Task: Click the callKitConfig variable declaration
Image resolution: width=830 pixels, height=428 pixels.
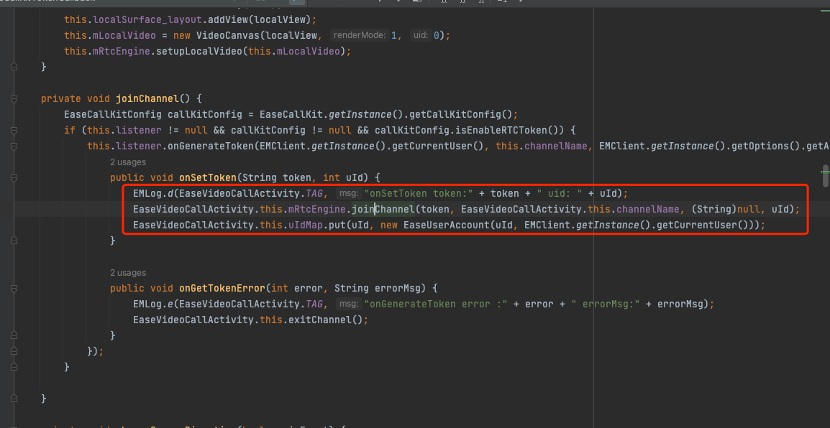Action: pyautogui.click(x=205, y=114)
